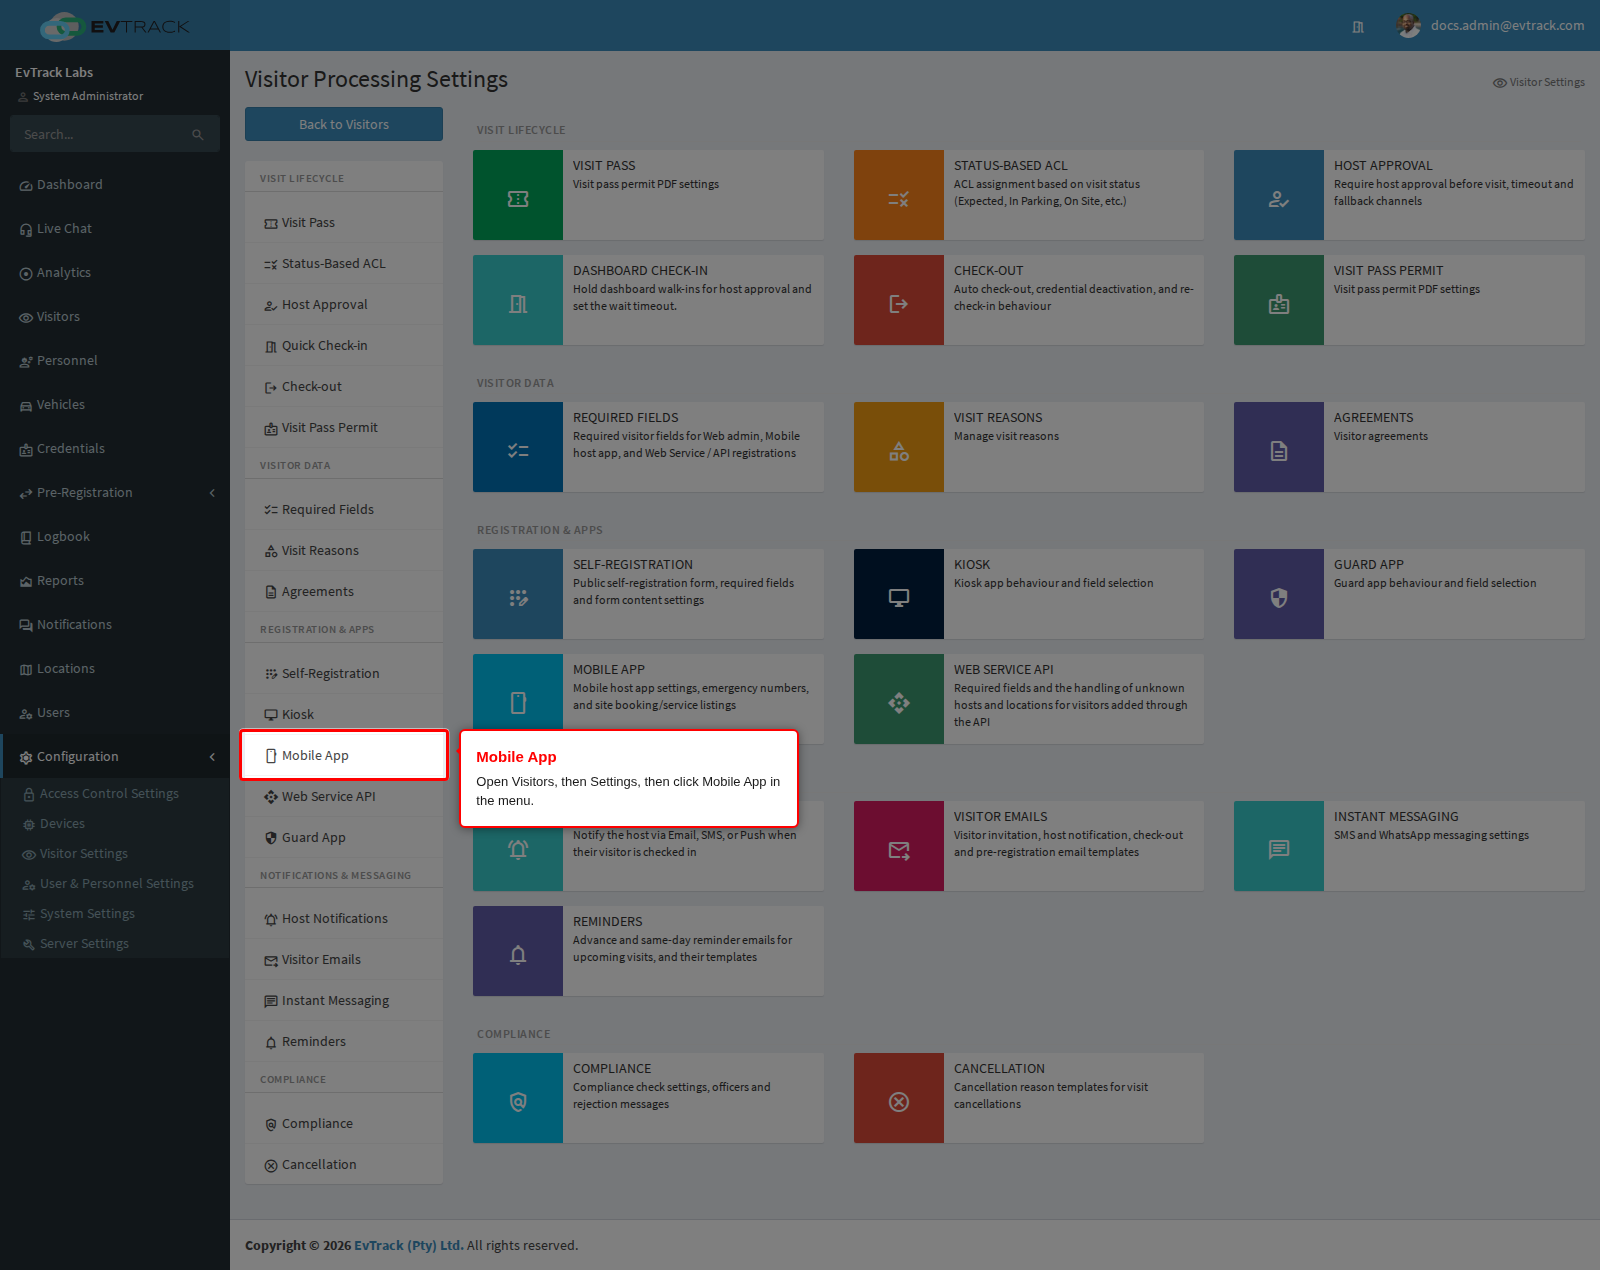Click the Check-out red tile icon

[x=899, y=300]
